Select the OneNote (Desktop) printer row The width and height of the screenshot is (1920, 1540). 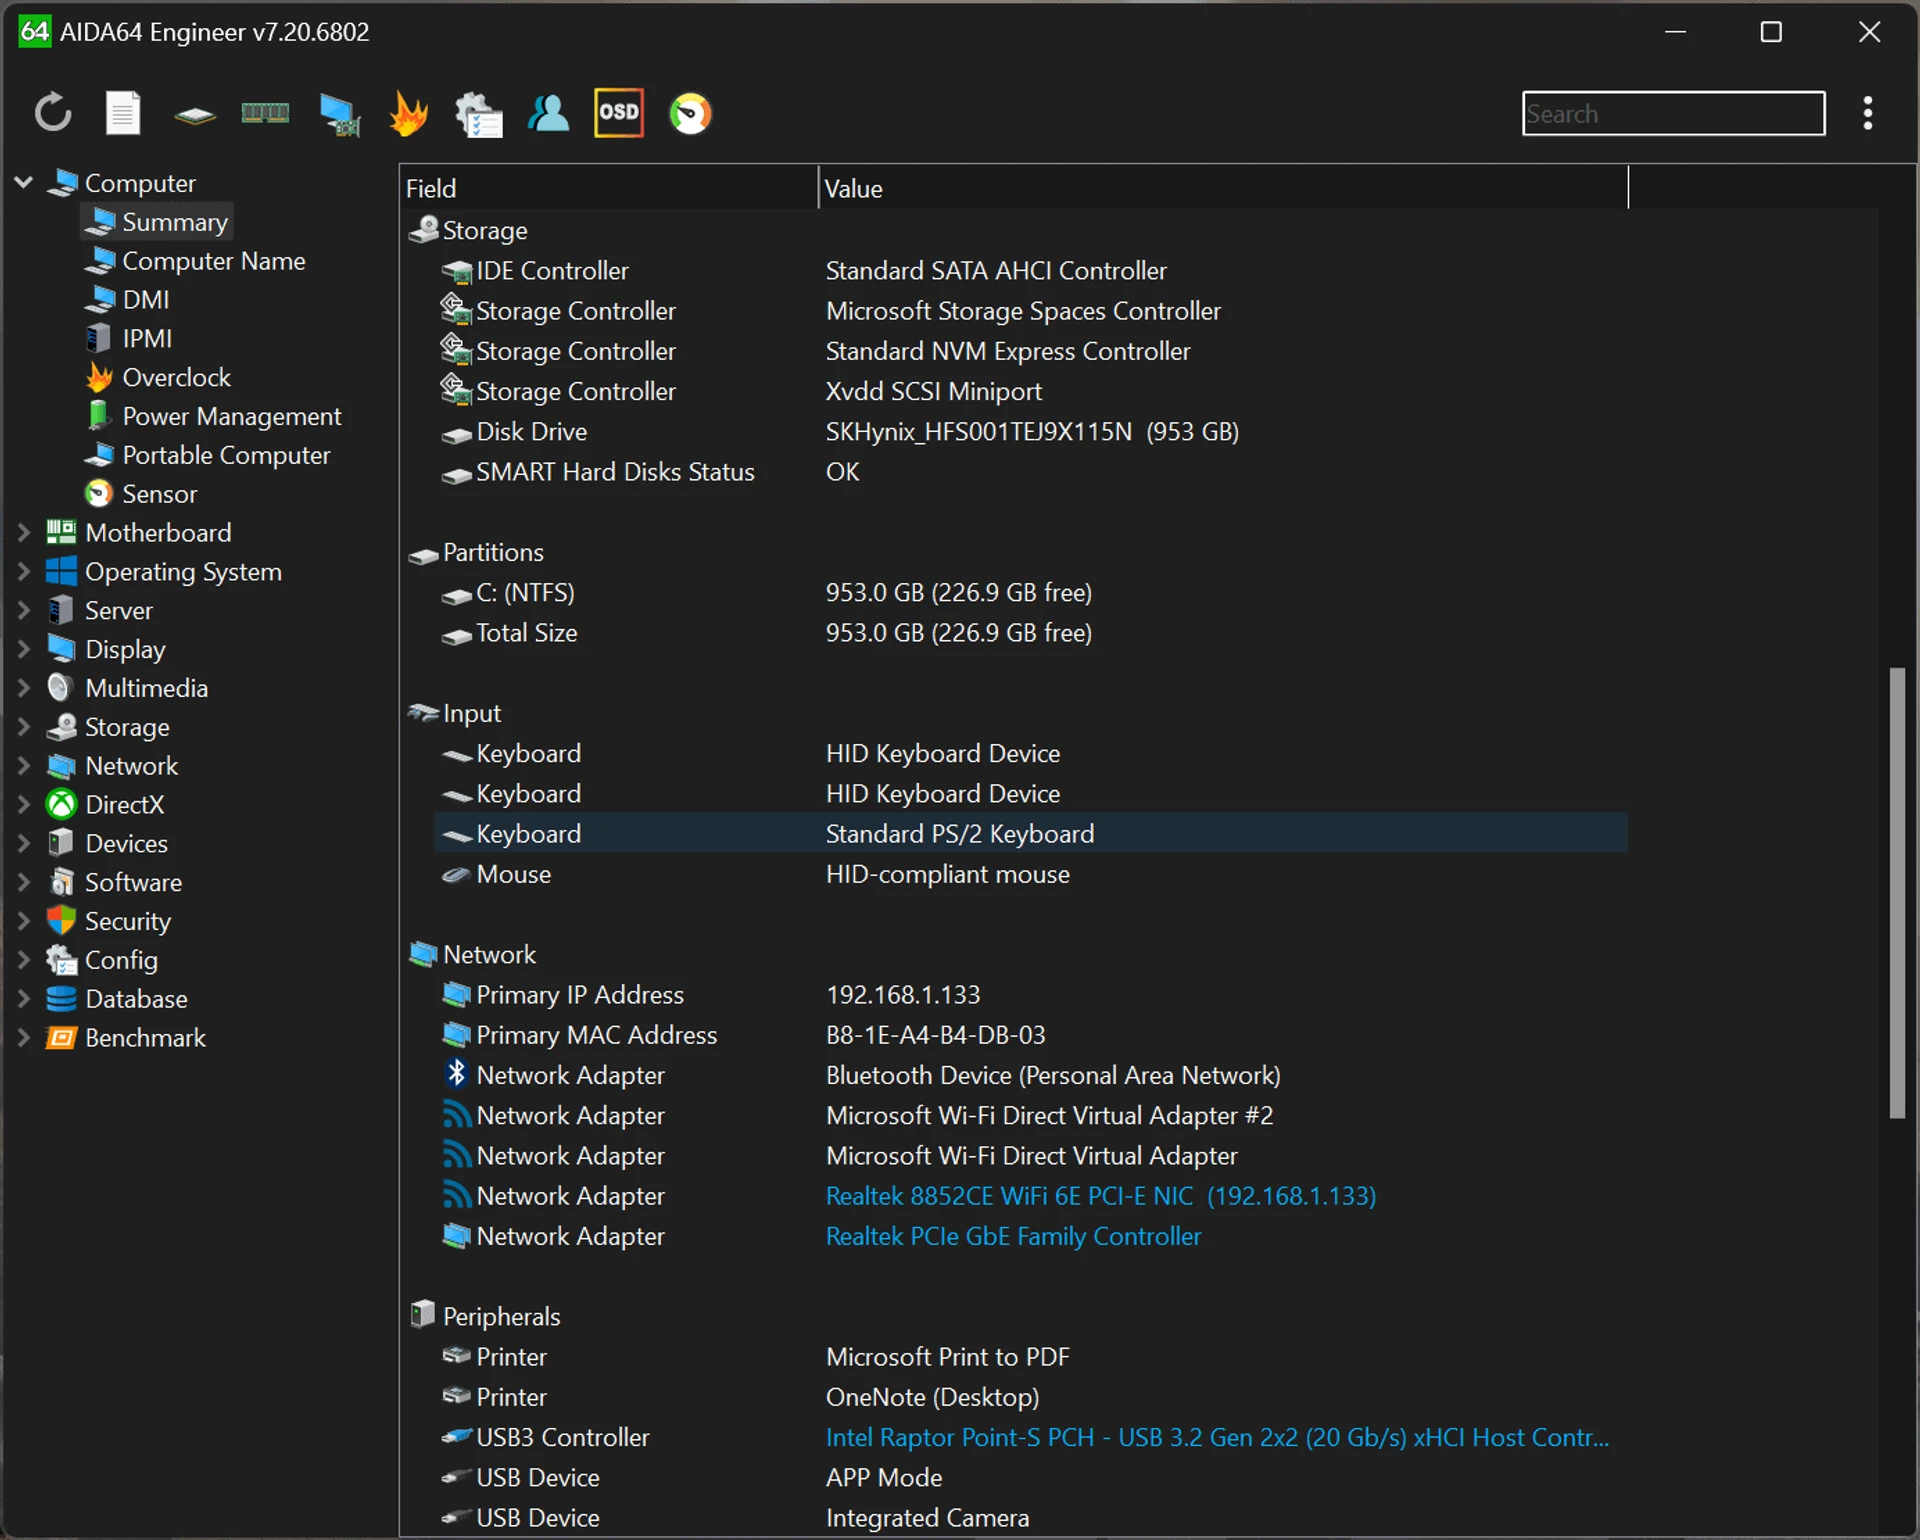coord(1031,1397)
